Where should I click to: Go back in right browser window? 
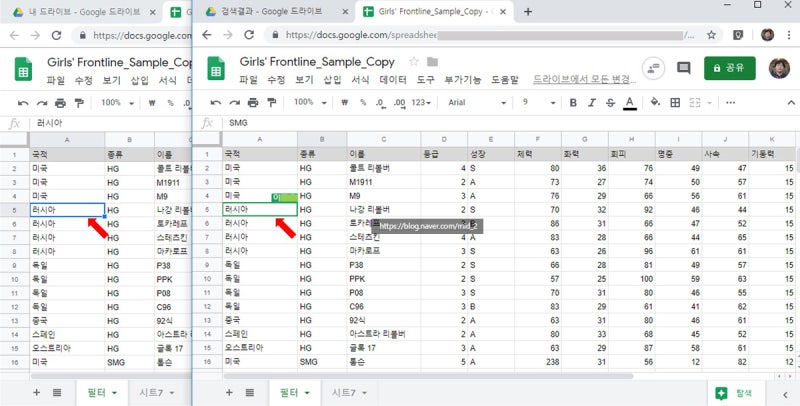tap(207, 35)
